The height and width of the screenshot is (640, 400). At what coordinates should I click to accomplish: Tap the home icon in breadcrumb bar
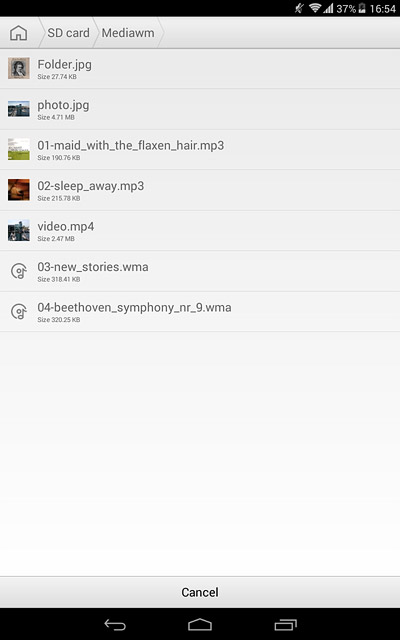click(x=18, y=33)
